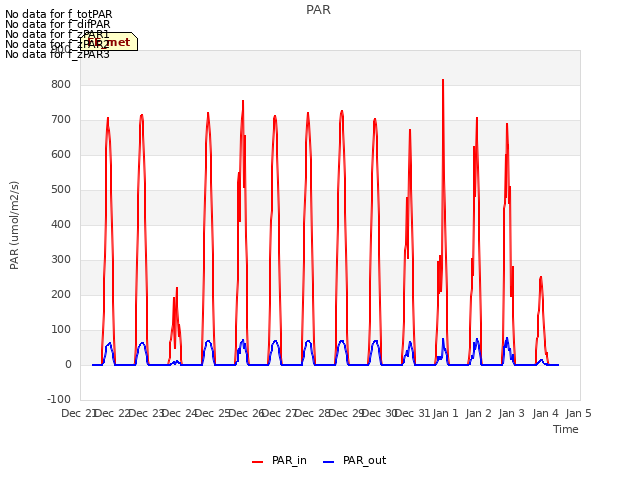
Task: Click the 0 y-axis tick label
Action: [x=68, y=364]
